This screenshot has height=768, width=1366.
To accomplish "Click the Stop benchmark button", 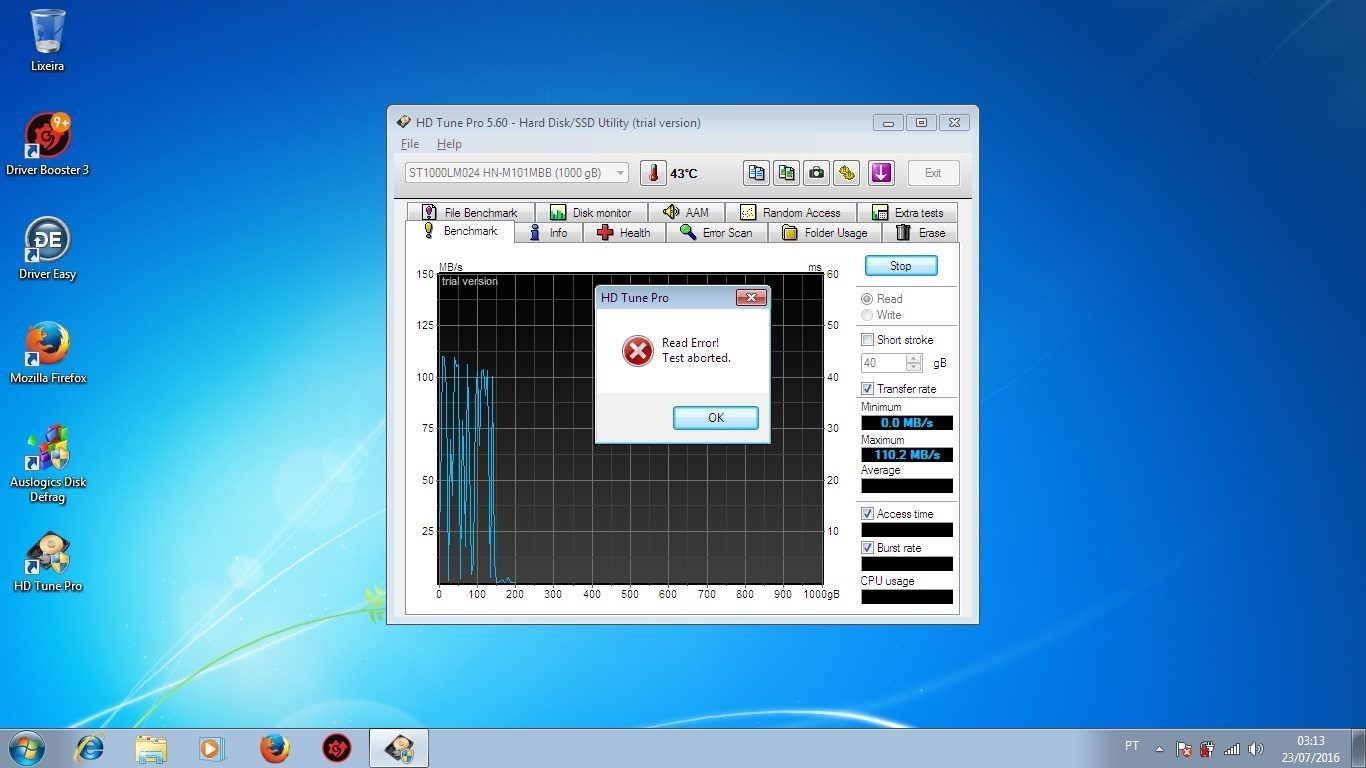I will coord(901,266).
